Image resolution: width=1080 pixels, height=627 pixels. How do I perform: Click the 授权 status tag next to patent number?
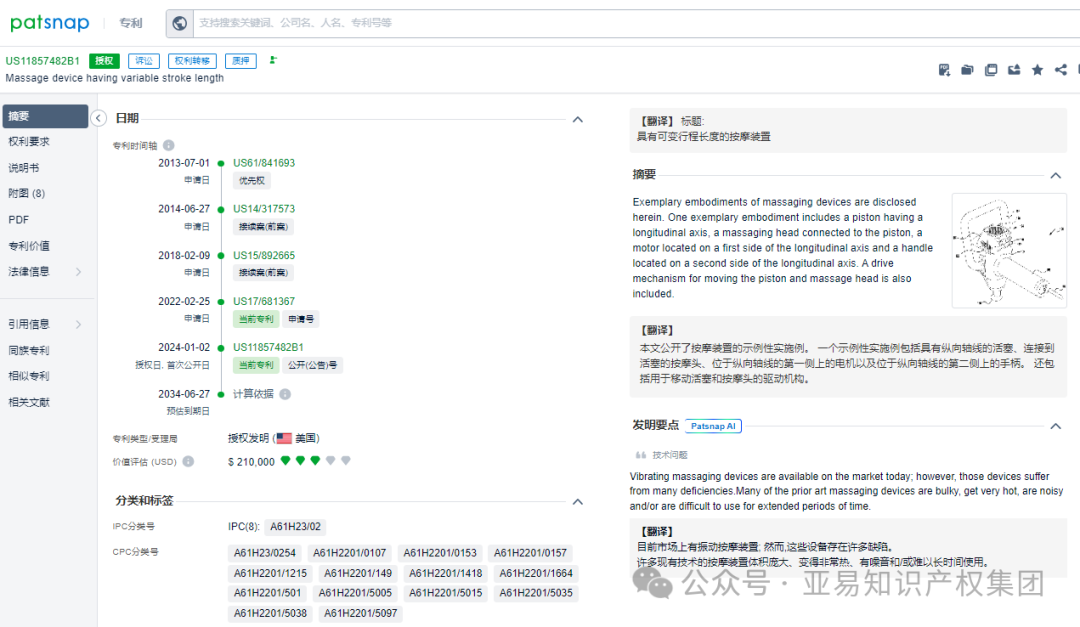(104, 60)
